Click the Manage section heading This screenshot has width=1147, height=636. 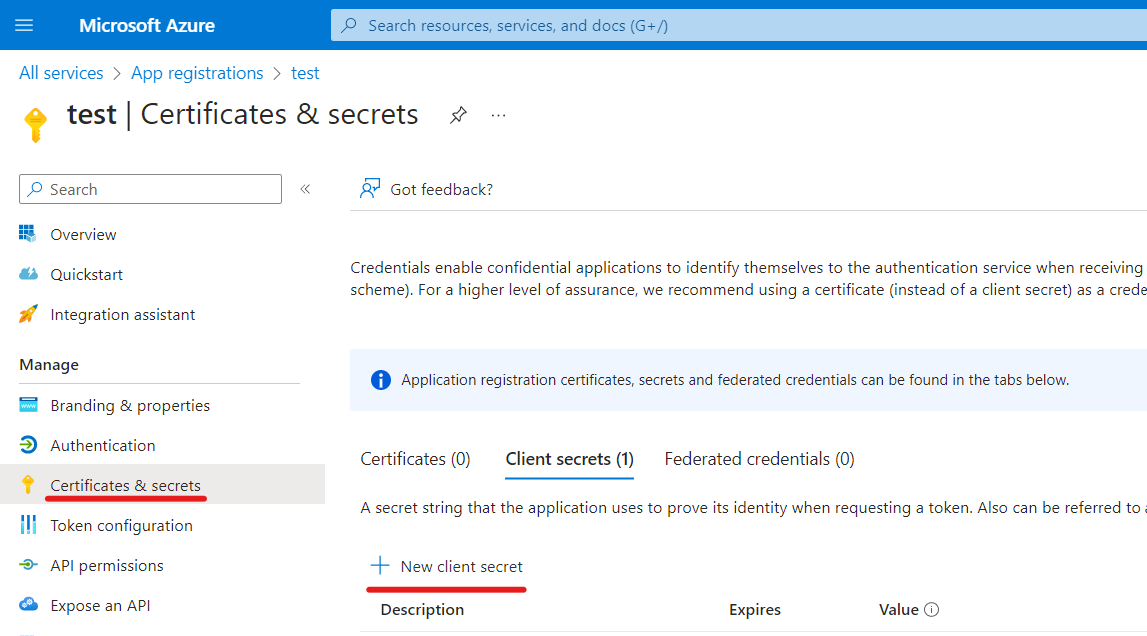49,364
